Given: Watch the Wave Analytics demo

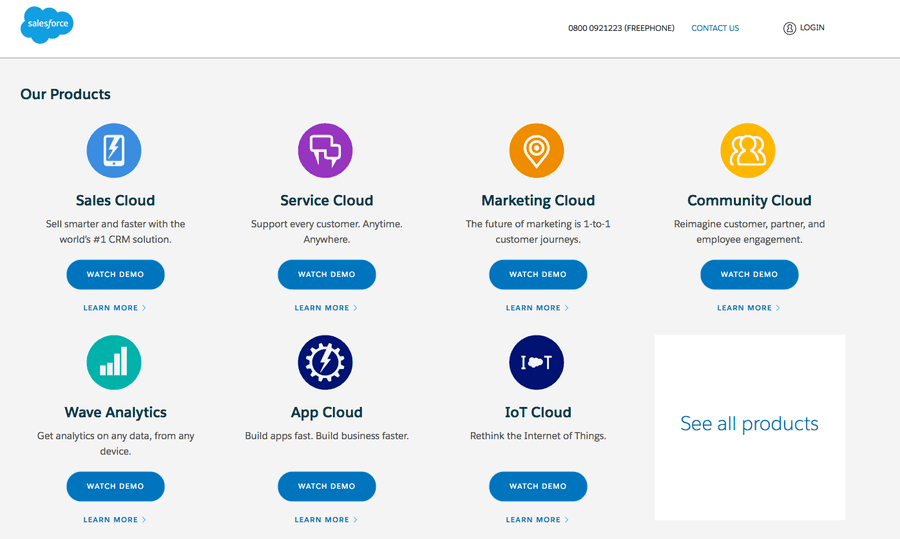Looking at the screenshot, I should 115,486.
